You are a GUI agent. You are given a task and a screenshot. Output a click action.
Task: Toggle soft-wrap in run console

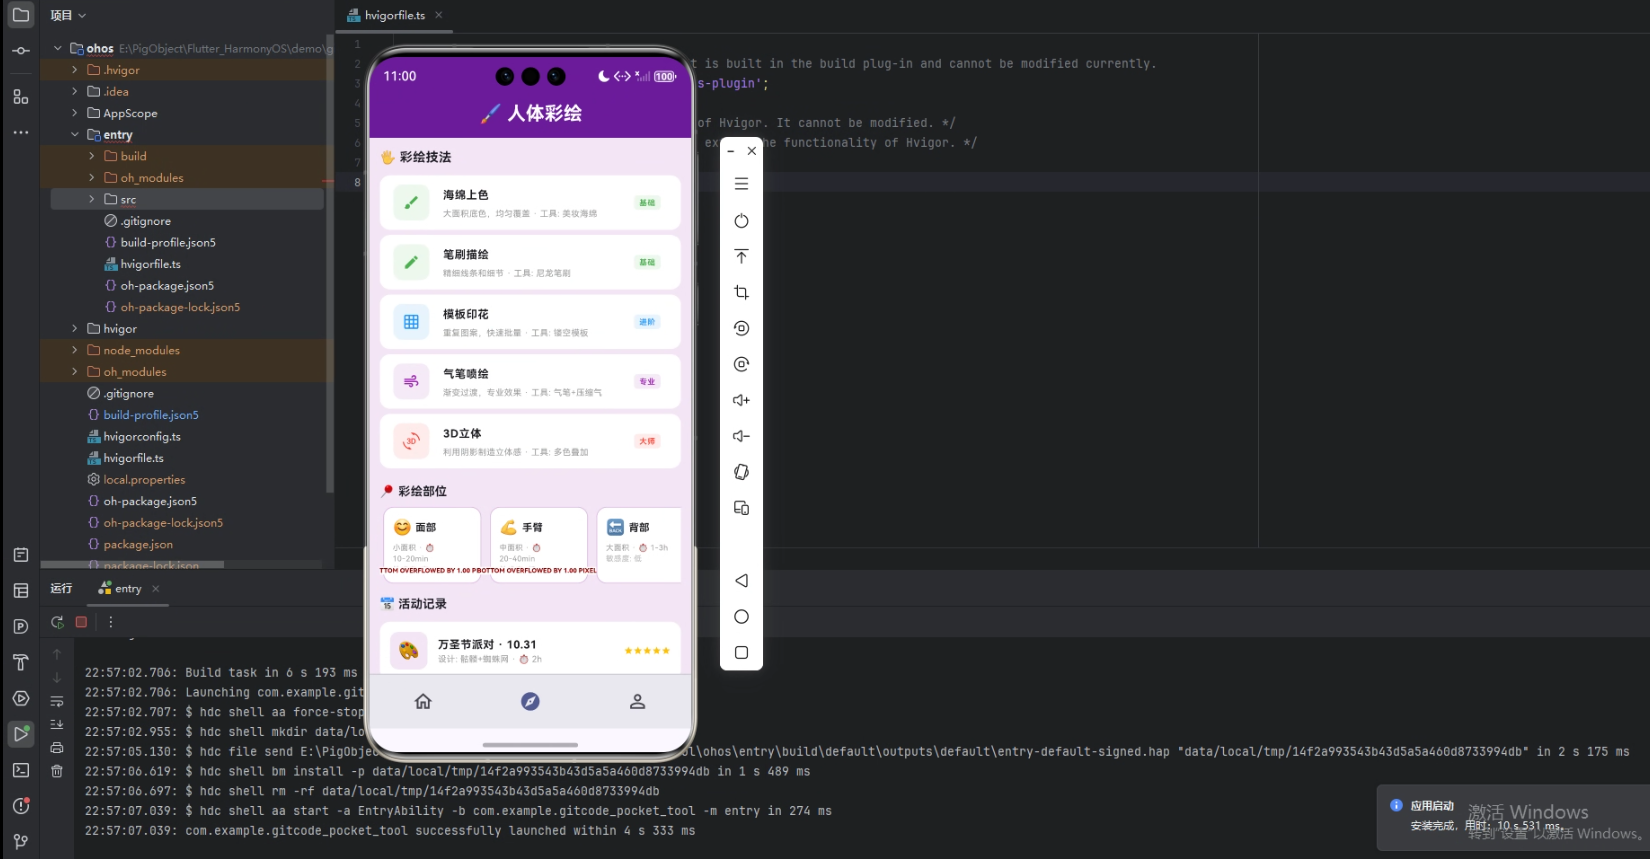(57, 701)
